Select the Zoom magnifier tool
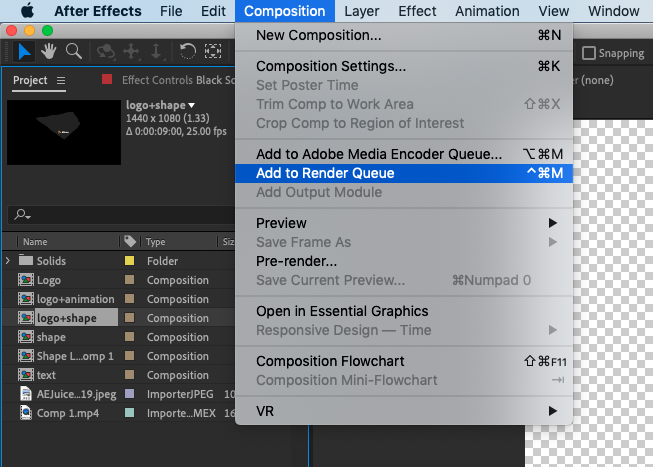This screenshot has height=467, width=653. [x=73, y=51]
